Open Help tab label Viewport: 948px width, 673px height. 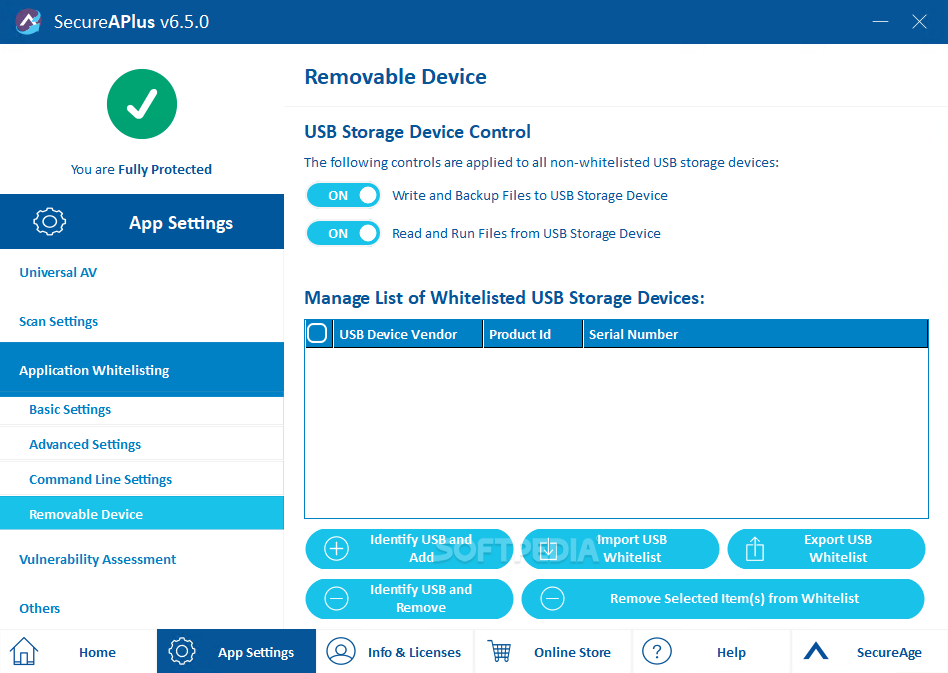pyautogui.click(x=731, y=652)
